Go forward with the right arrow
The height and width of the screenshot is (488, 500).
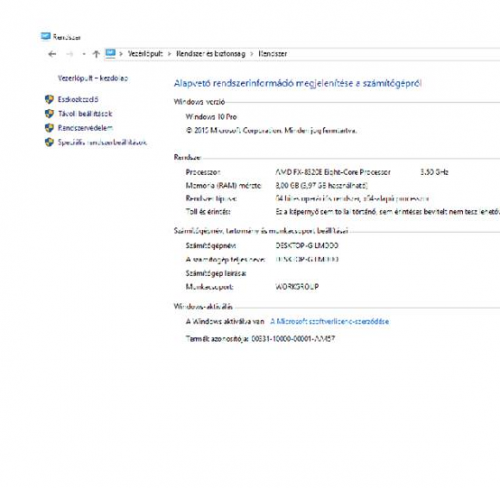[x=70, y=54]
